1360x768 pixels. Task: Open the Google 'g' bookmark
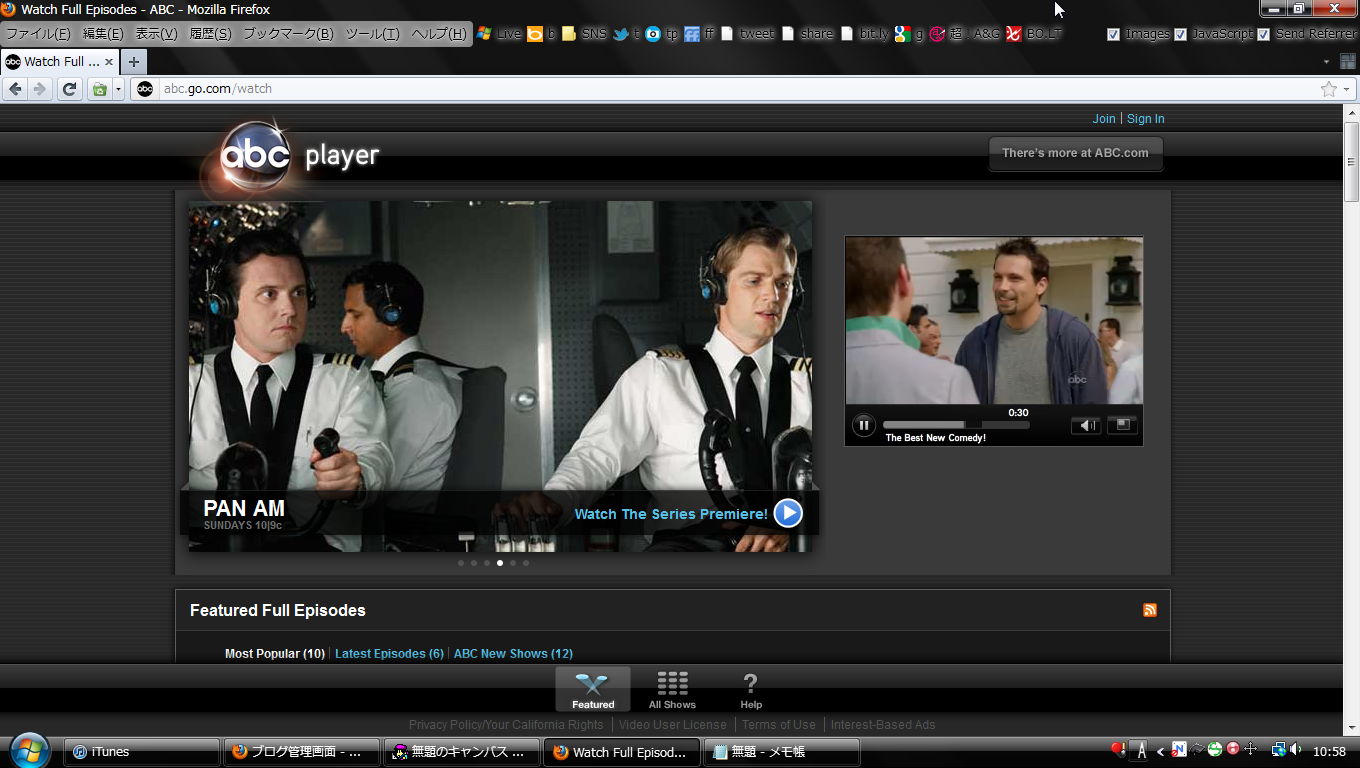[x=909, y=34]
